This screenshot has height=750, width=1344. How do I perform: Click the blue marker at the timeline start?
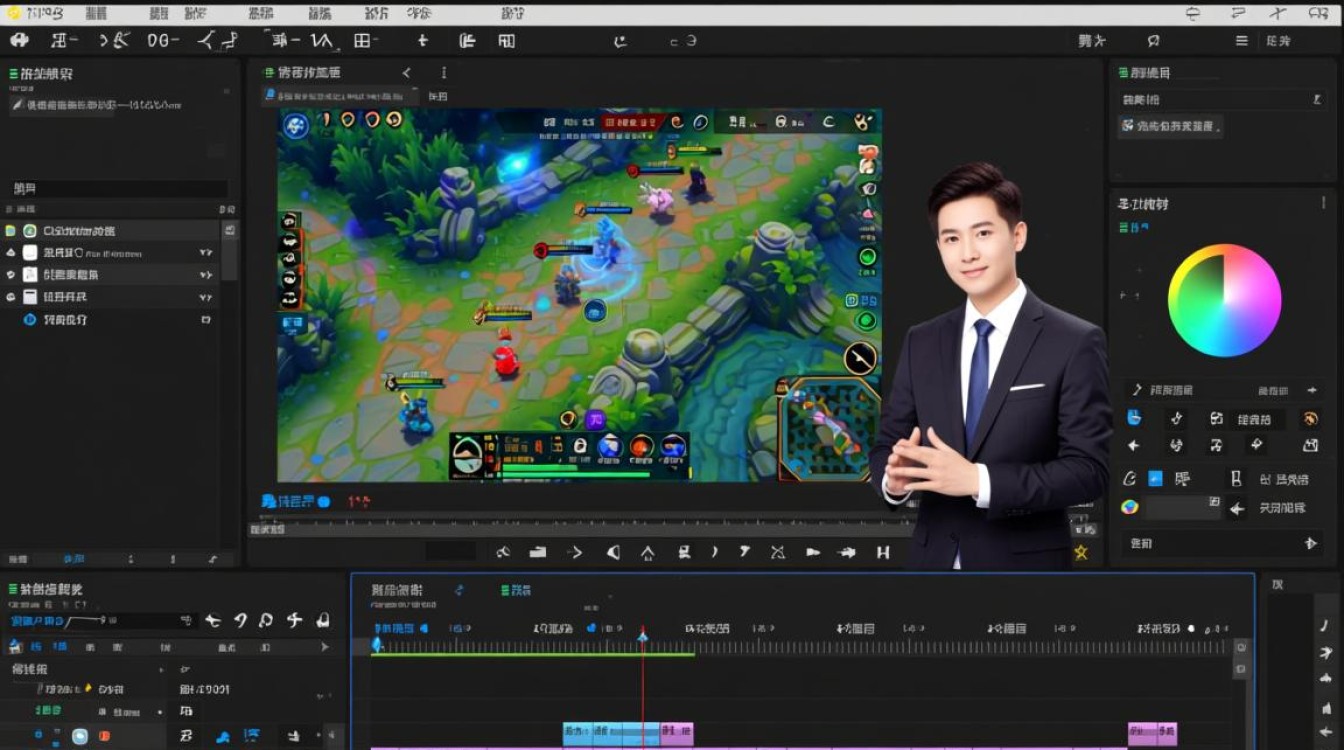pos(377,644)
